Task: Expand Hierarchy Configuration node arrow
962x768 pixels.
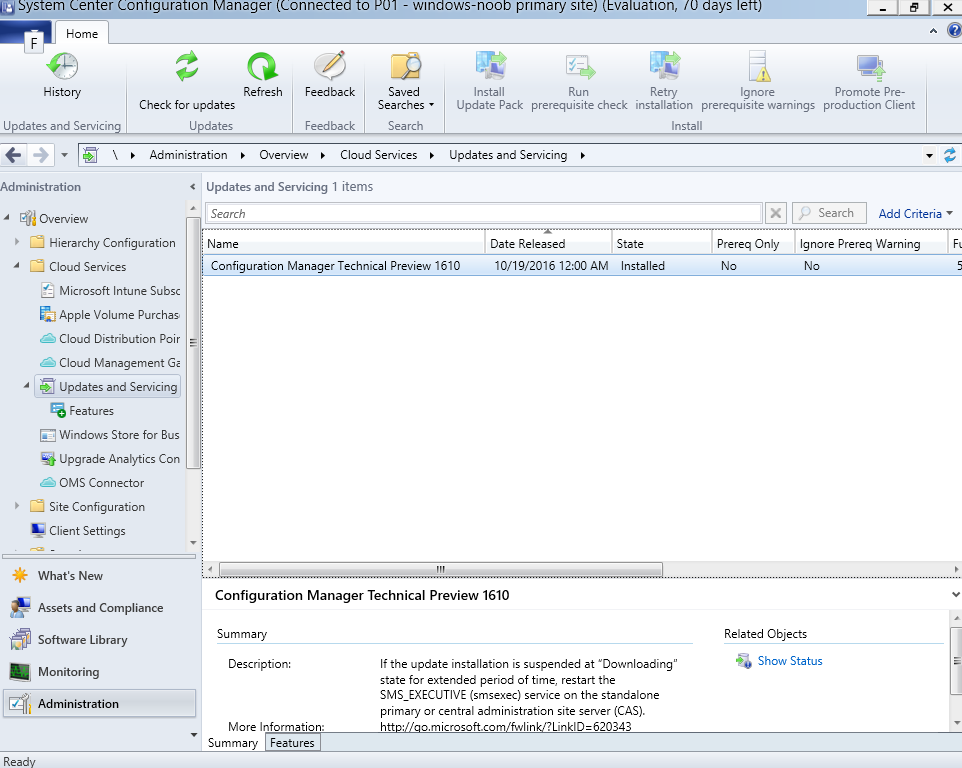Action: [x=17, y=242]
